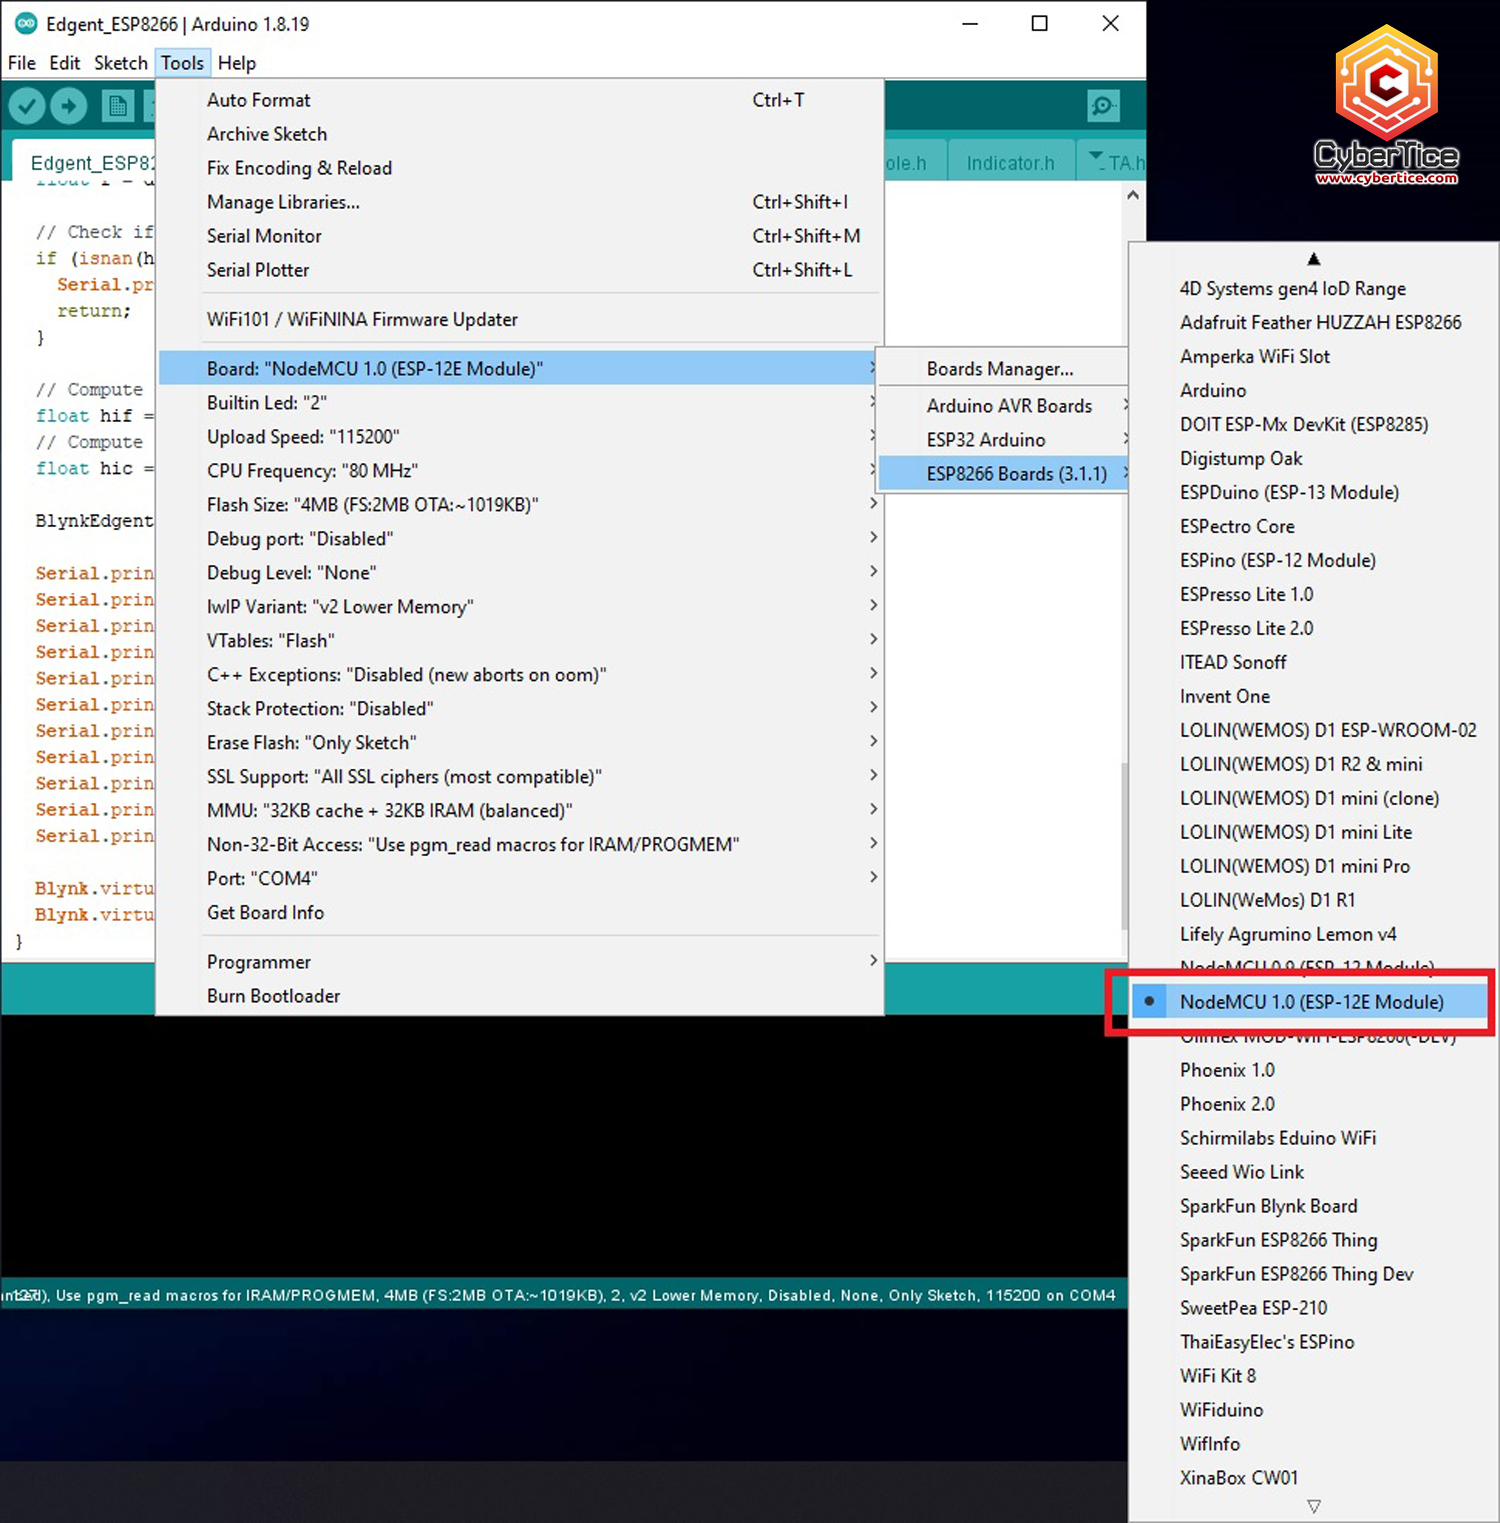Viewport: 1500px width, 1523px height.
Task: Select the LOLIN(WeMos) D1 R1 board
Action: (1267, 899)
